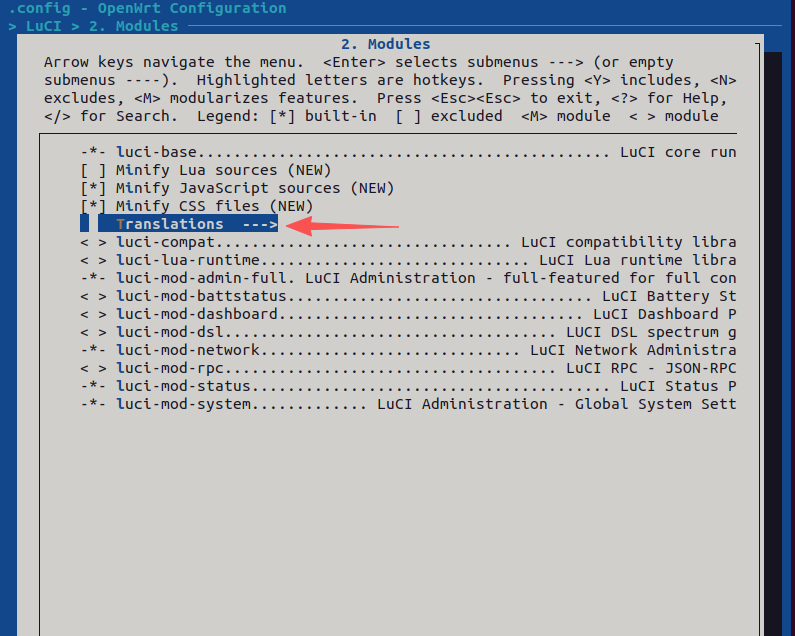The width and height of the screenshot is (795, 636).
Task: Click the luci-lua-runtime row name
Action: click(188, 260)
